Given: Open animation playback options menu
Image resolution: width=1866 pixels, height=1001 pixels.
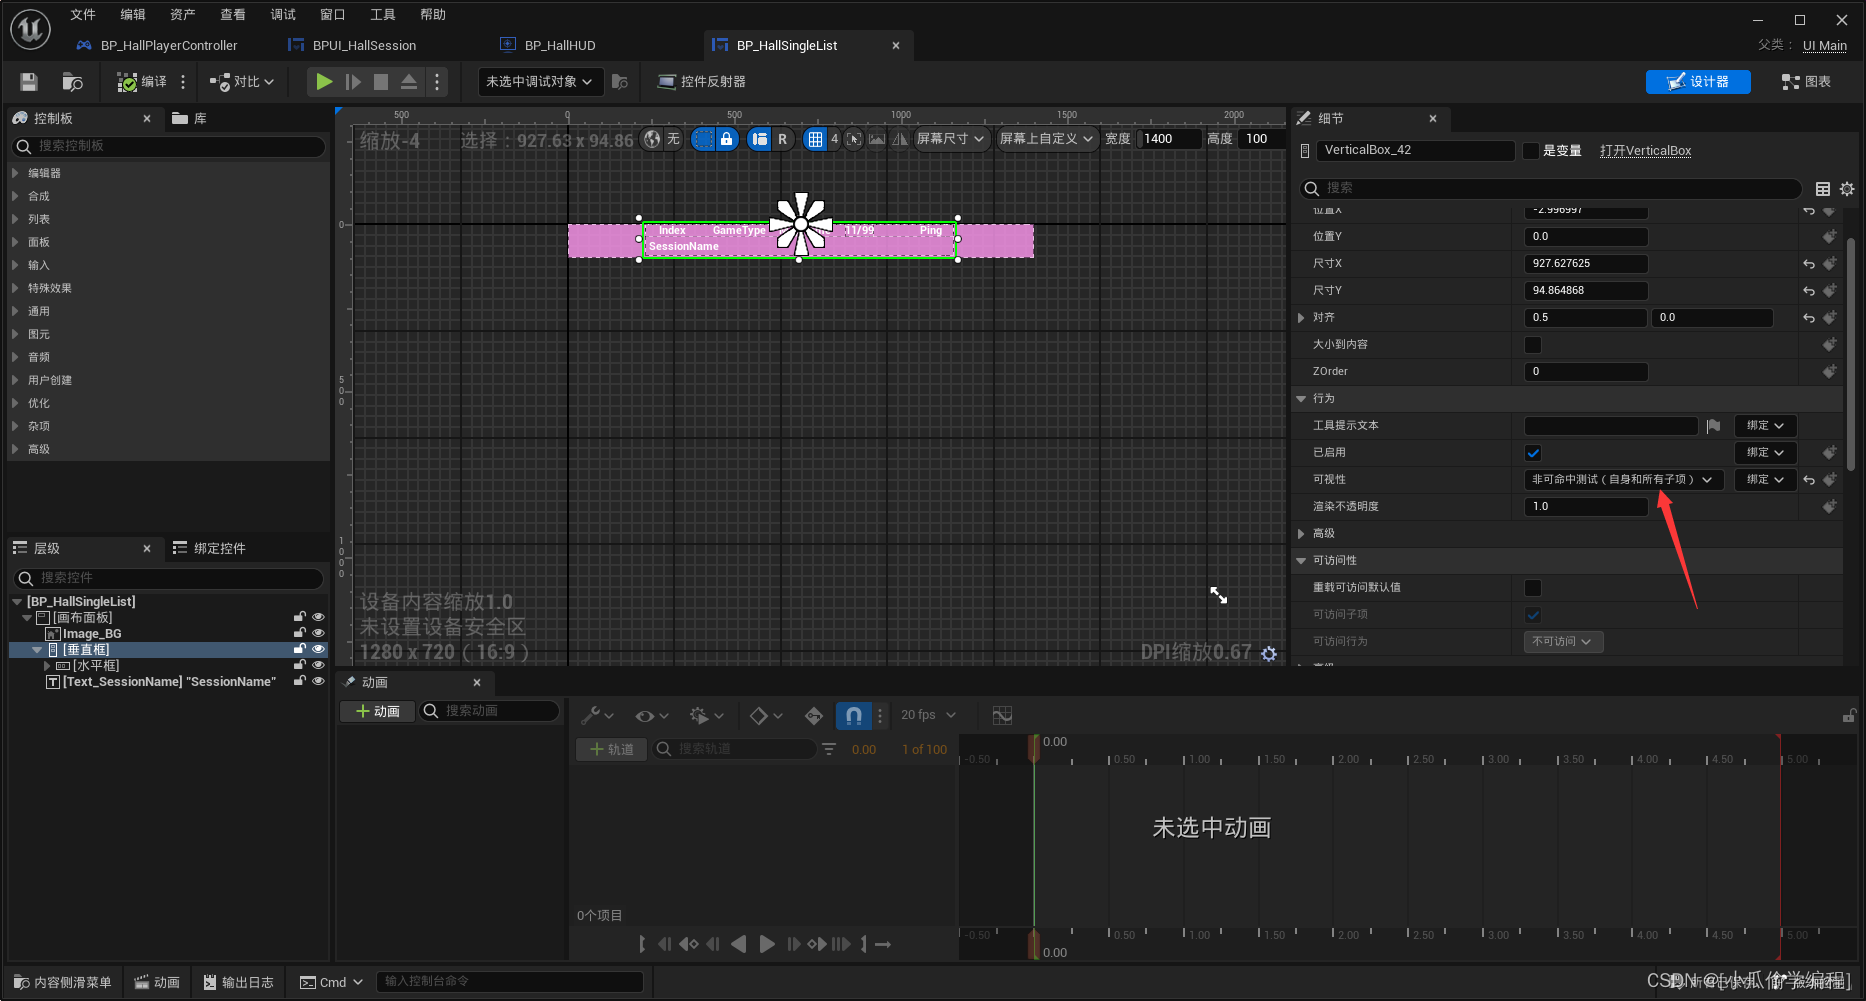Looking at the screenshot, I should 705,715.
